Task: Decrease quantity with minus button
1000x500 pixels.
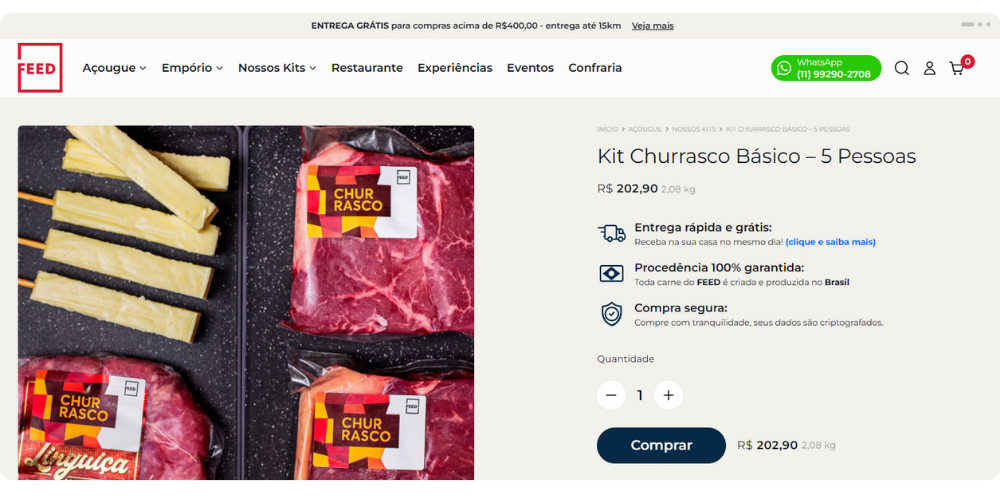Action: pos(611,395)
